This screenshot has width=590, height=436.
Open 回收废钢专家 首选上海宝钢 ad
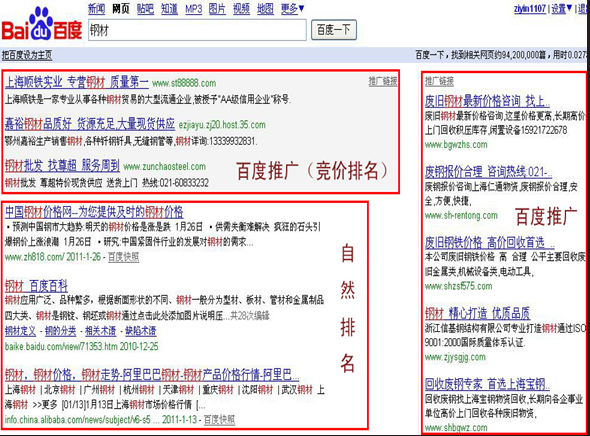click(x=487, y=384)
